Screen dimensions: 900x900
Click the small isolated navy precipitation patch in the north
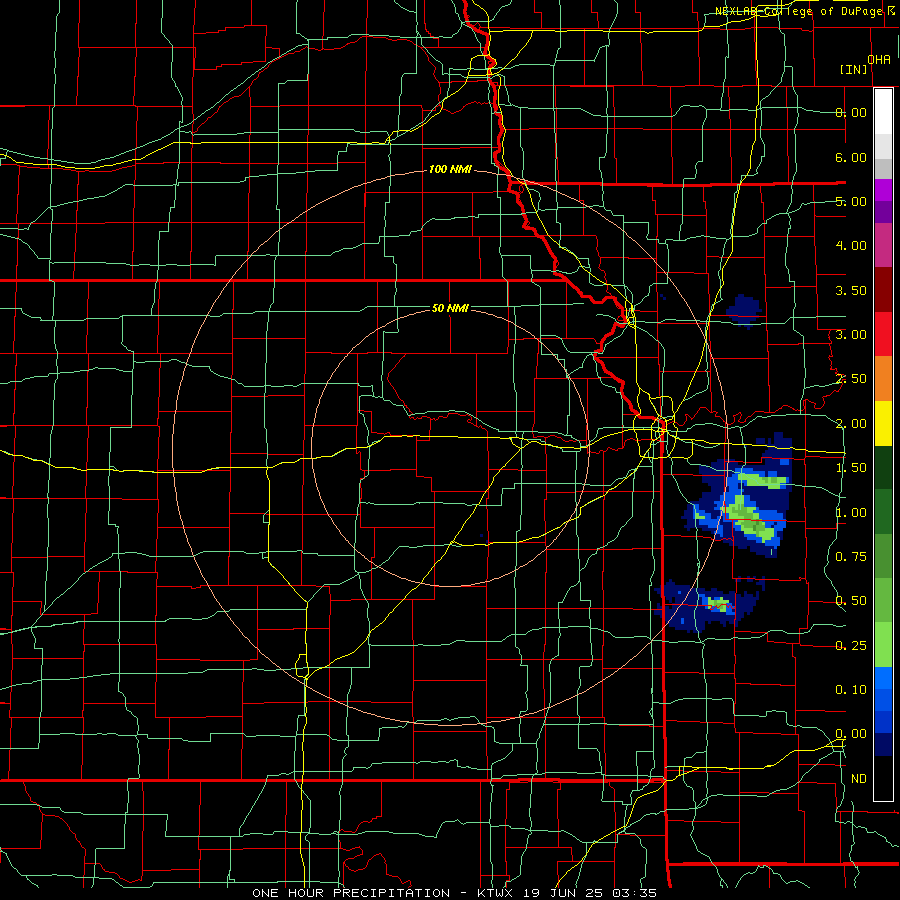[x=744, y=311]
